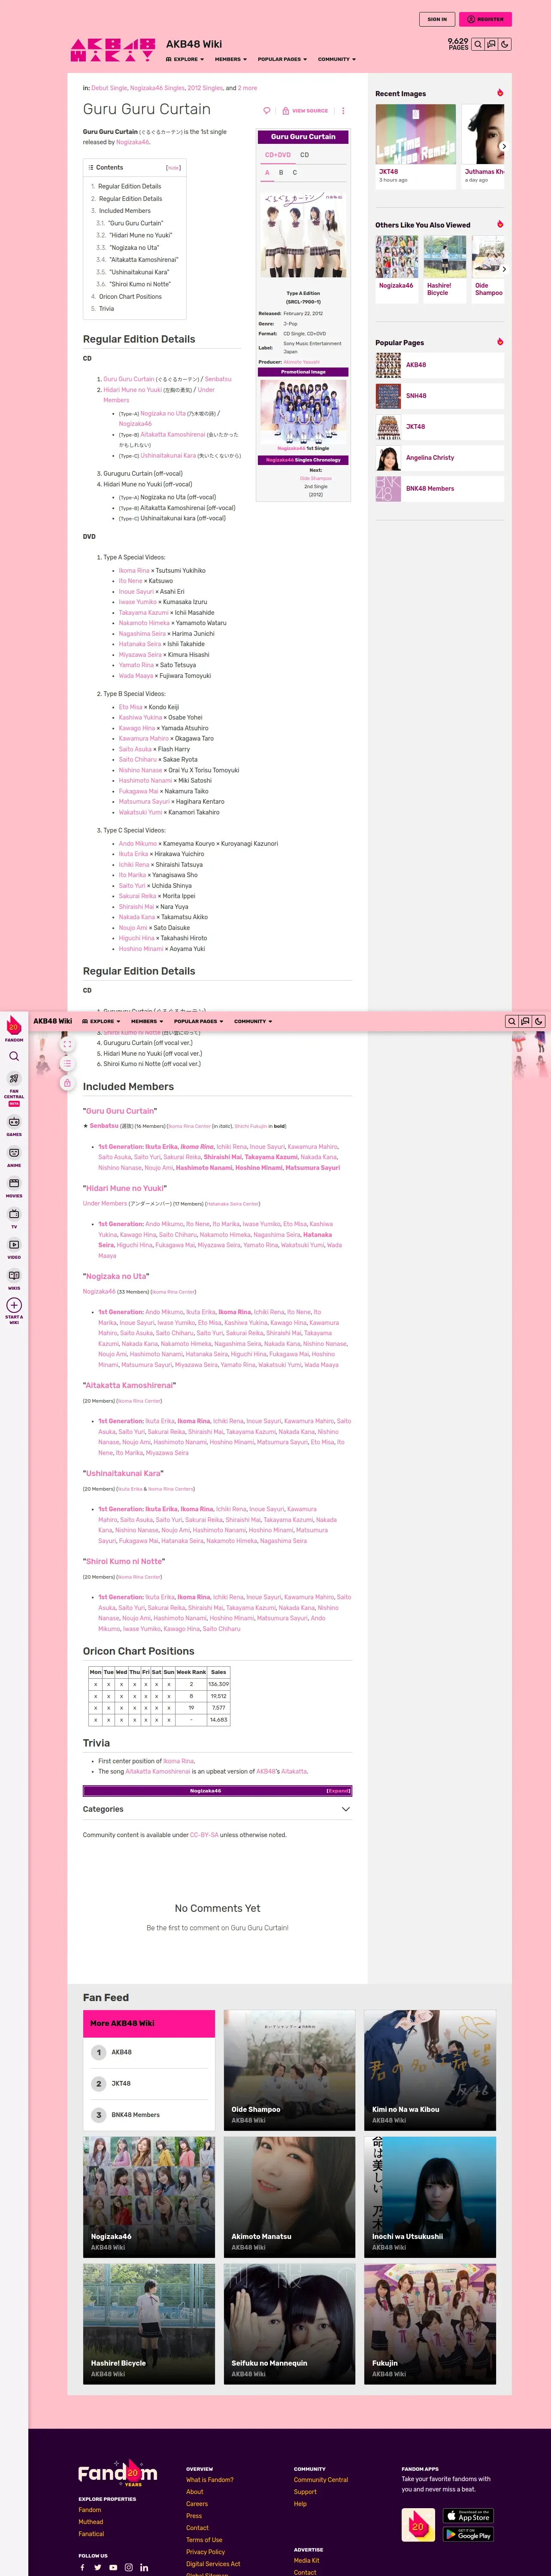Open 'What is Fandom?' footer link
551x2576 pixels.
click(210, 2480)
